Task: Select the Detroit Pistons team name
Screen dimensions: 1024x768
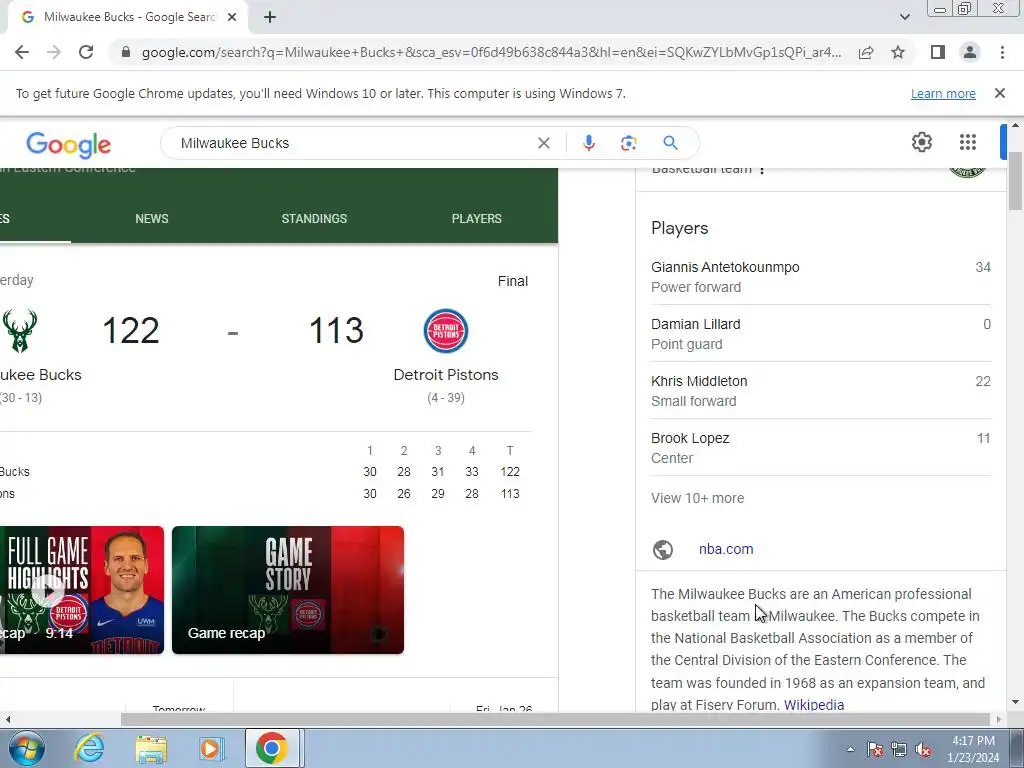Action: click(x=446, y=375)
